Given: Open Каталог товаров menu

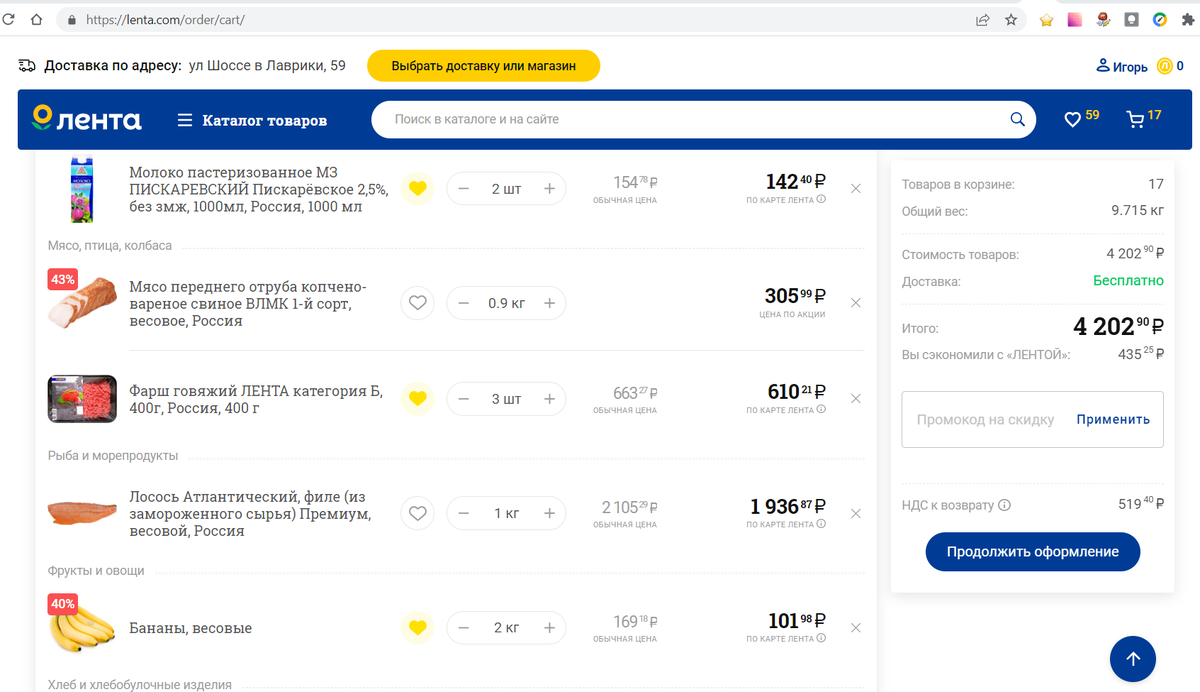Looking at the screenshot, I should click(x=252, y=120).
